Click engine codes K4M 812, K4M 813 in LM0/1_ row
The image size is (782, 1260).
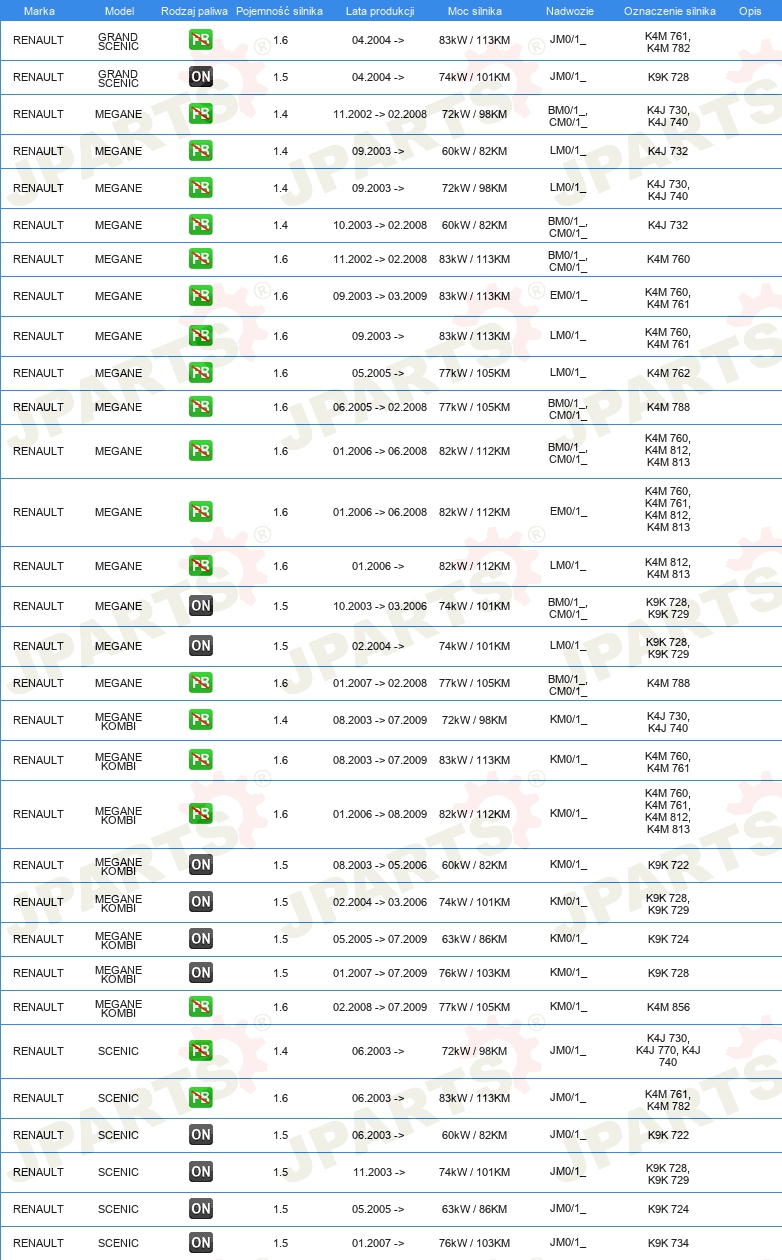click(668, 568)
